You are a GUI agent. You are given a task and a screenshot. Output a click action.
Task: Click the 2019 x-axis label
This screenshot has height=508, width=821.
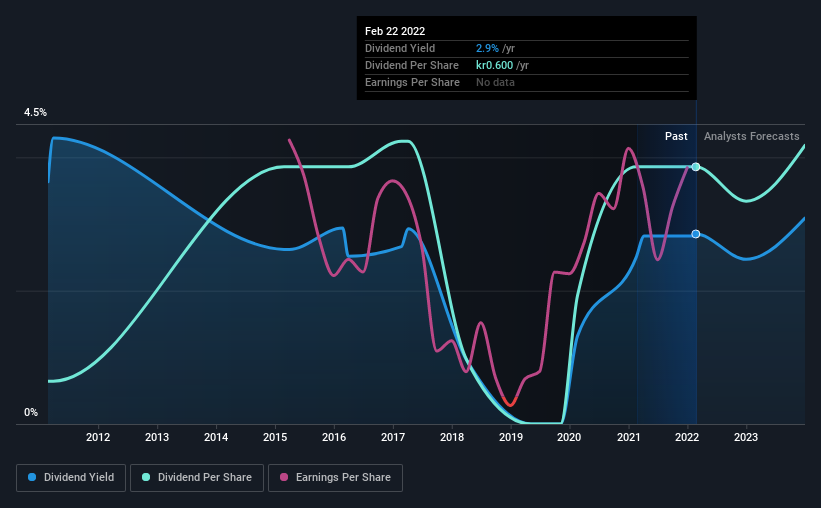click(x=511, y=437)
